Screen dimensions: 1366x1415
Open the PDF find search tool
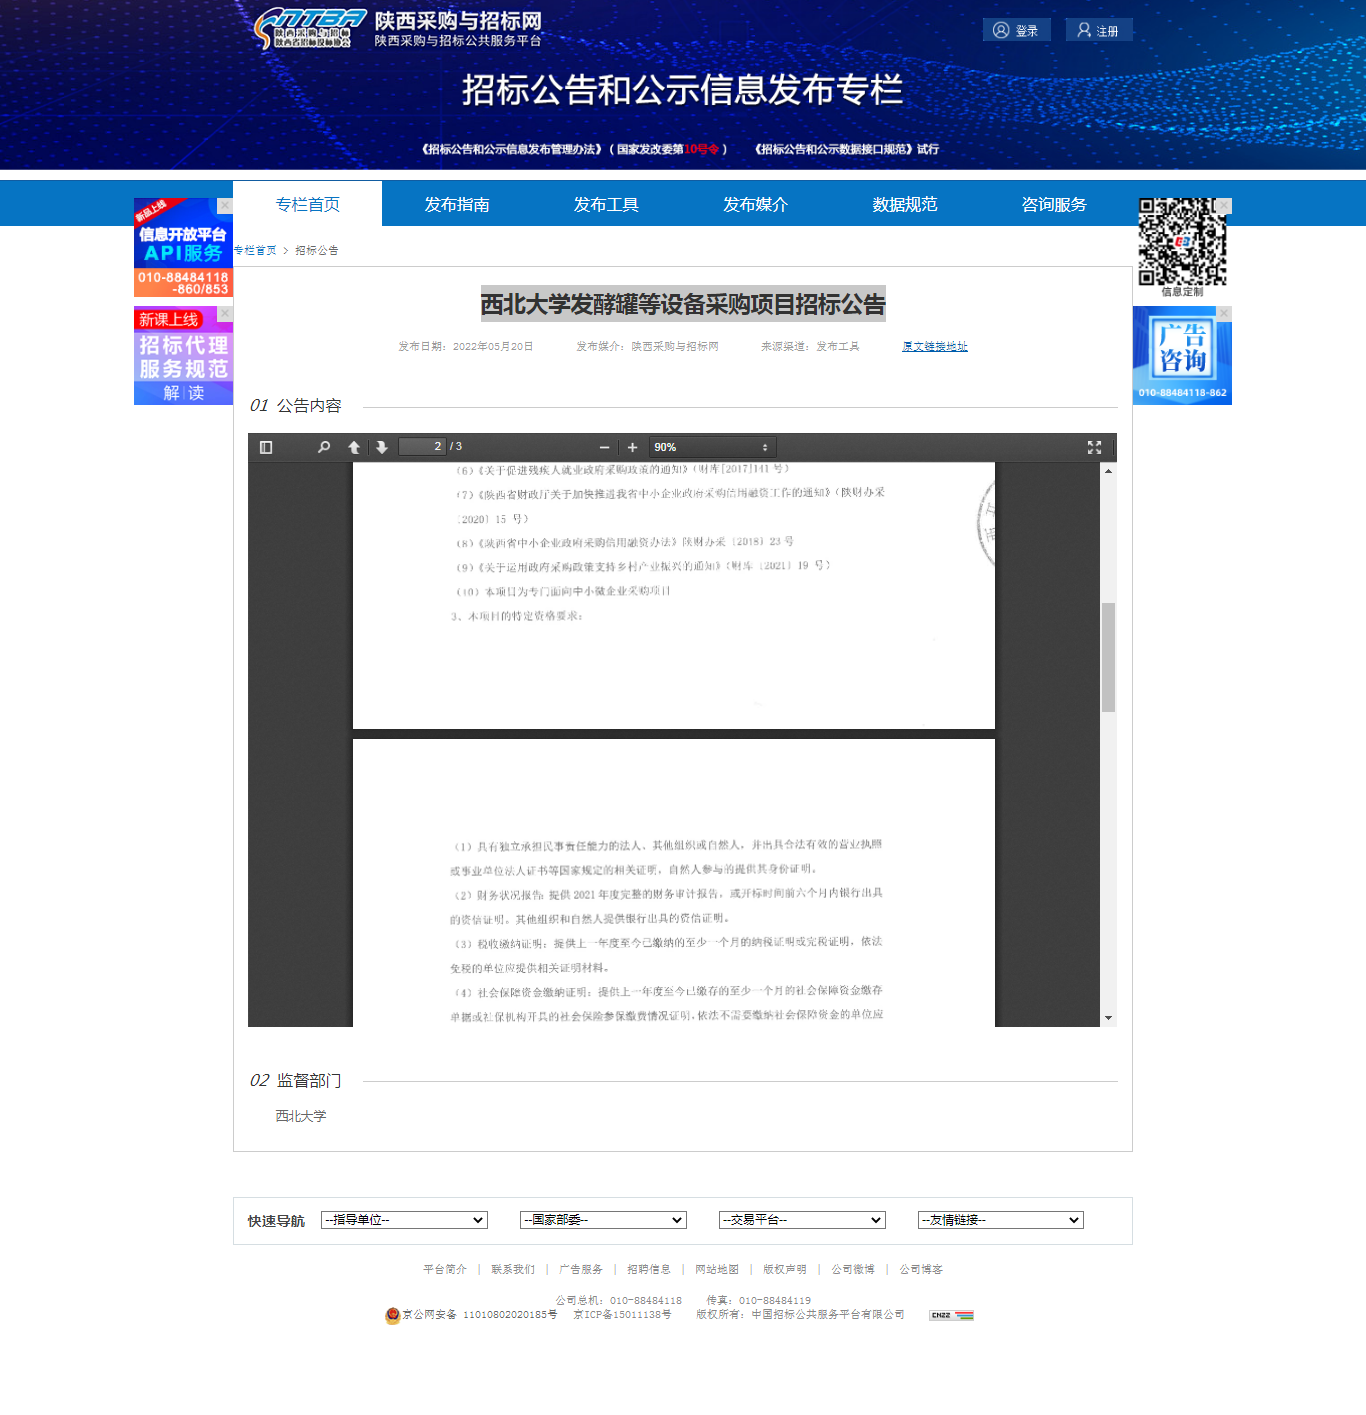pyautogui.click(x=324, y=447)
